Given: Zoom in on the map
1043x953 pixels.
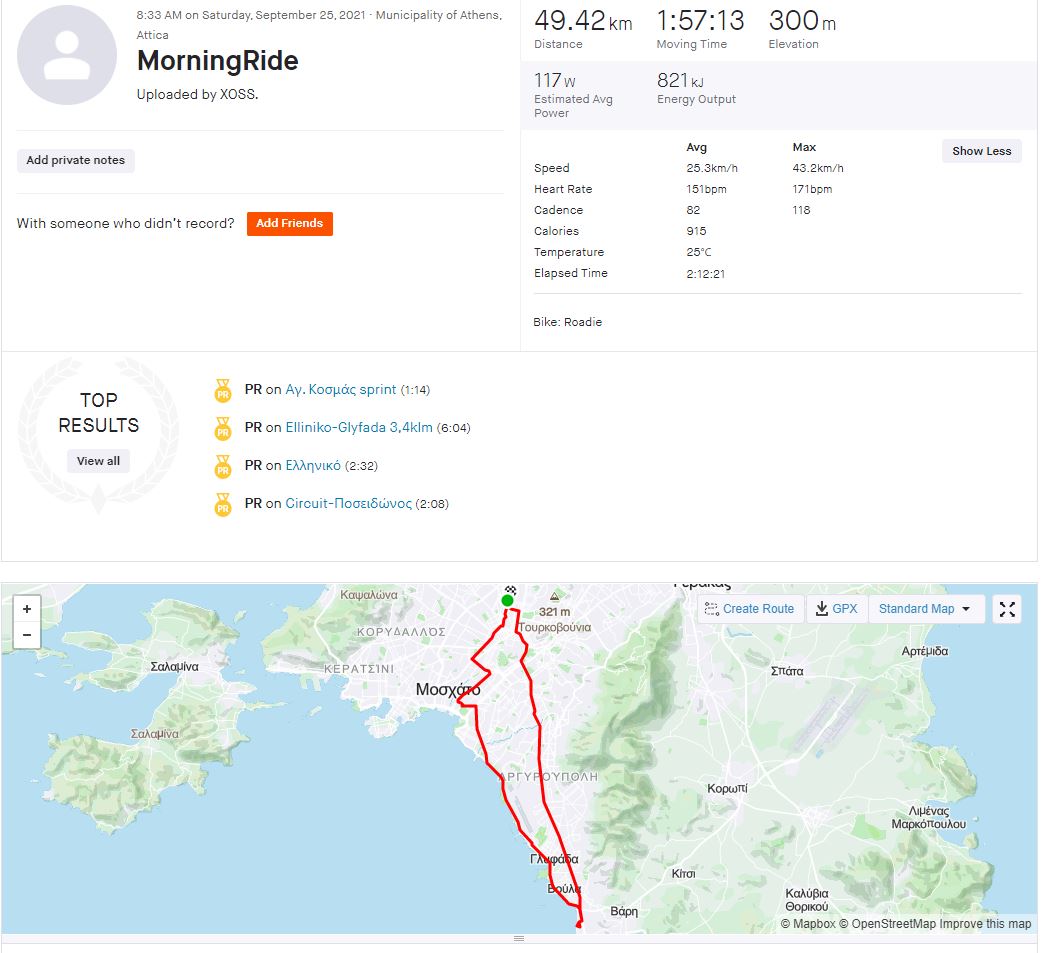Looking at the screenshot, I should coord(26,609).
